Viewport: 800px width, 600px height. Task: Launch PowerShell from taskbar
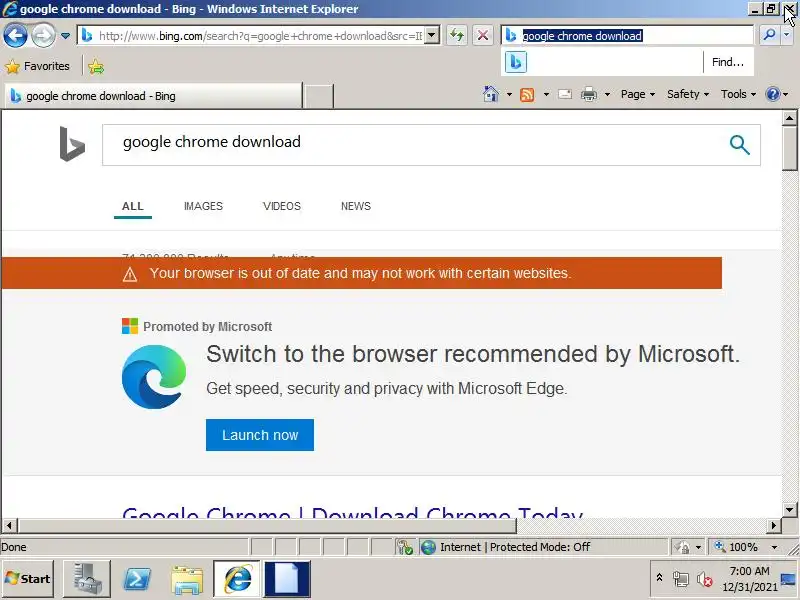[137, 579]
